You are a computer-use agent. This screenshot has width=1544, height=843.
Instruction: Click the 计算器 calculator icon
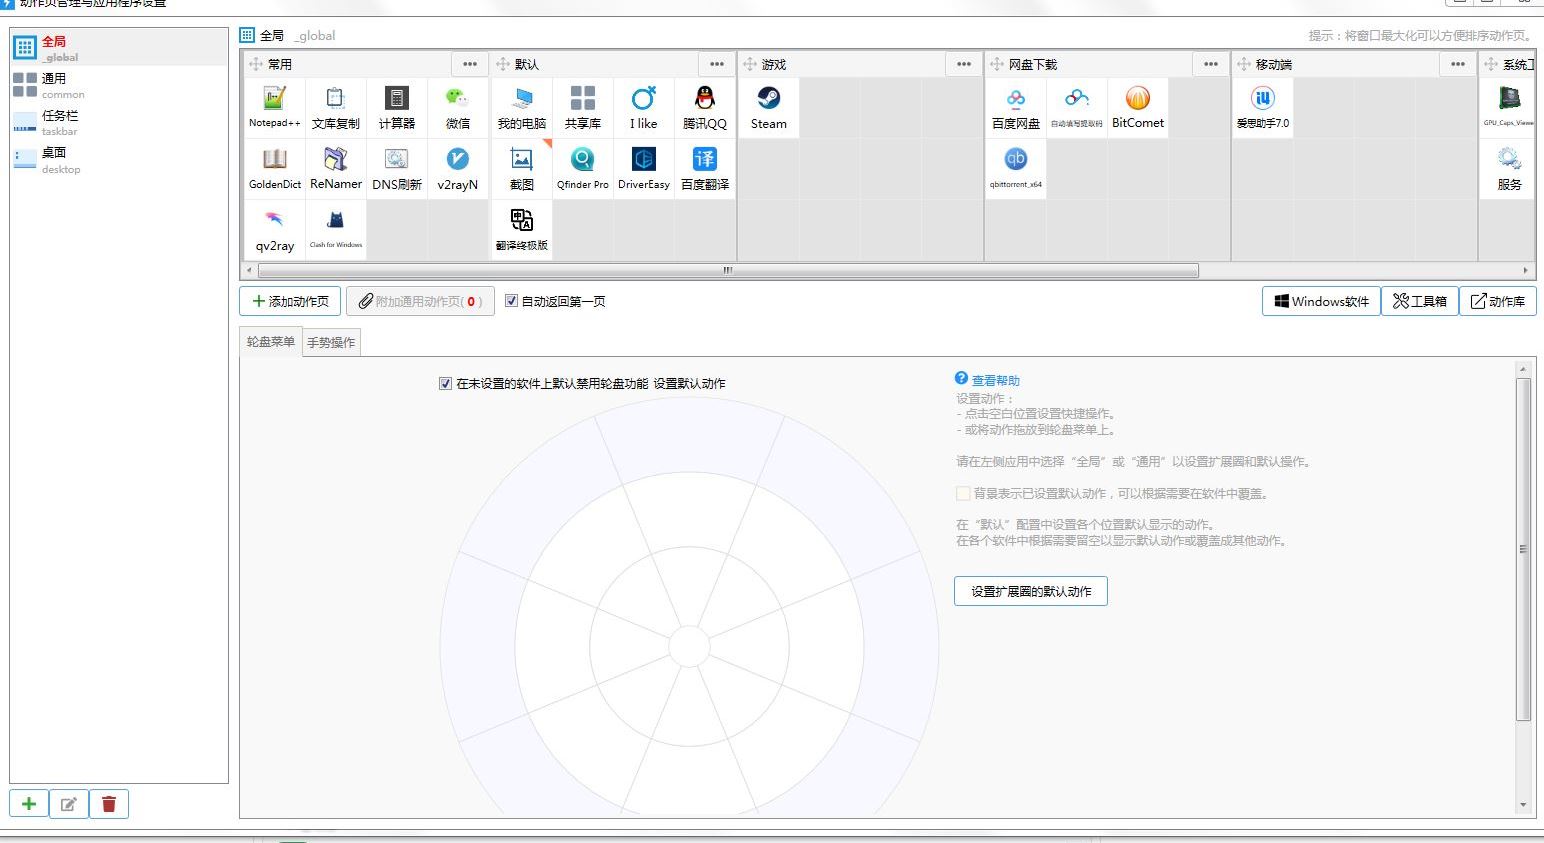tap(397, 108)
